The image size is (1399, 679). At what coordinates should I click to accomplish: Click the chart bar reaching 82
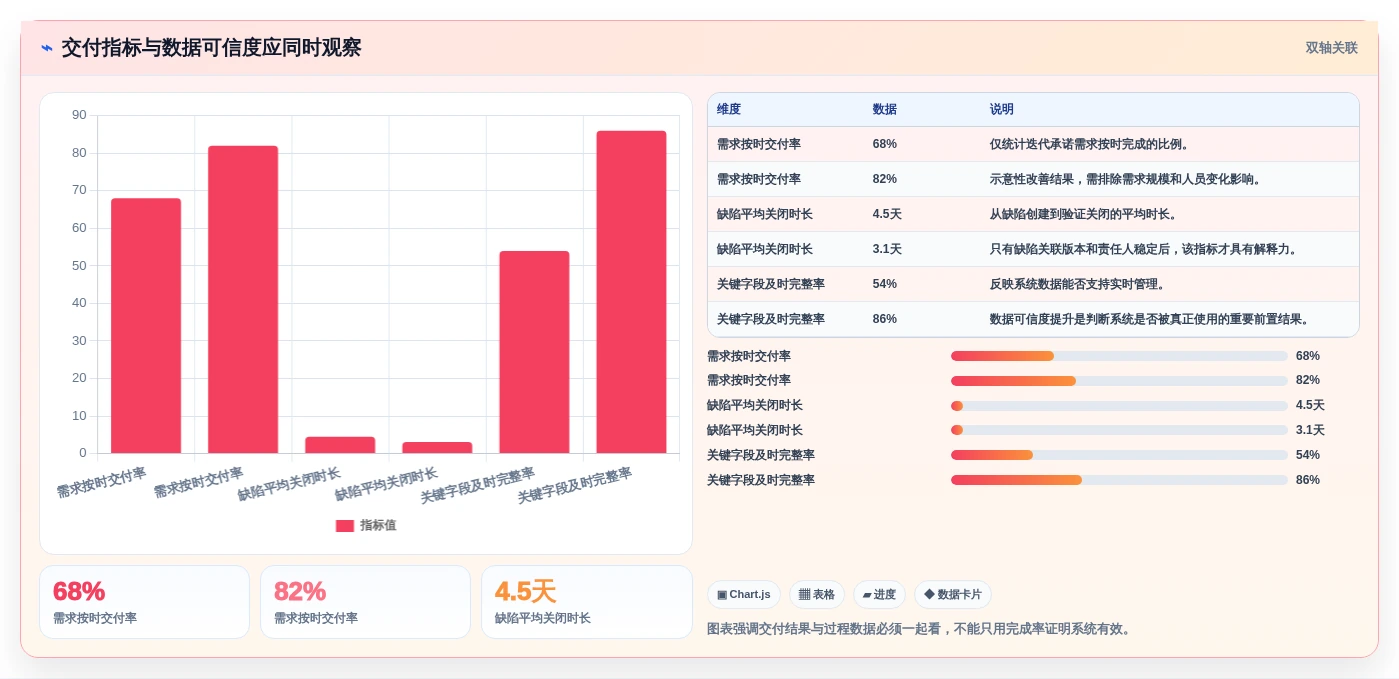pyautogui.click(x=243, y=300)
